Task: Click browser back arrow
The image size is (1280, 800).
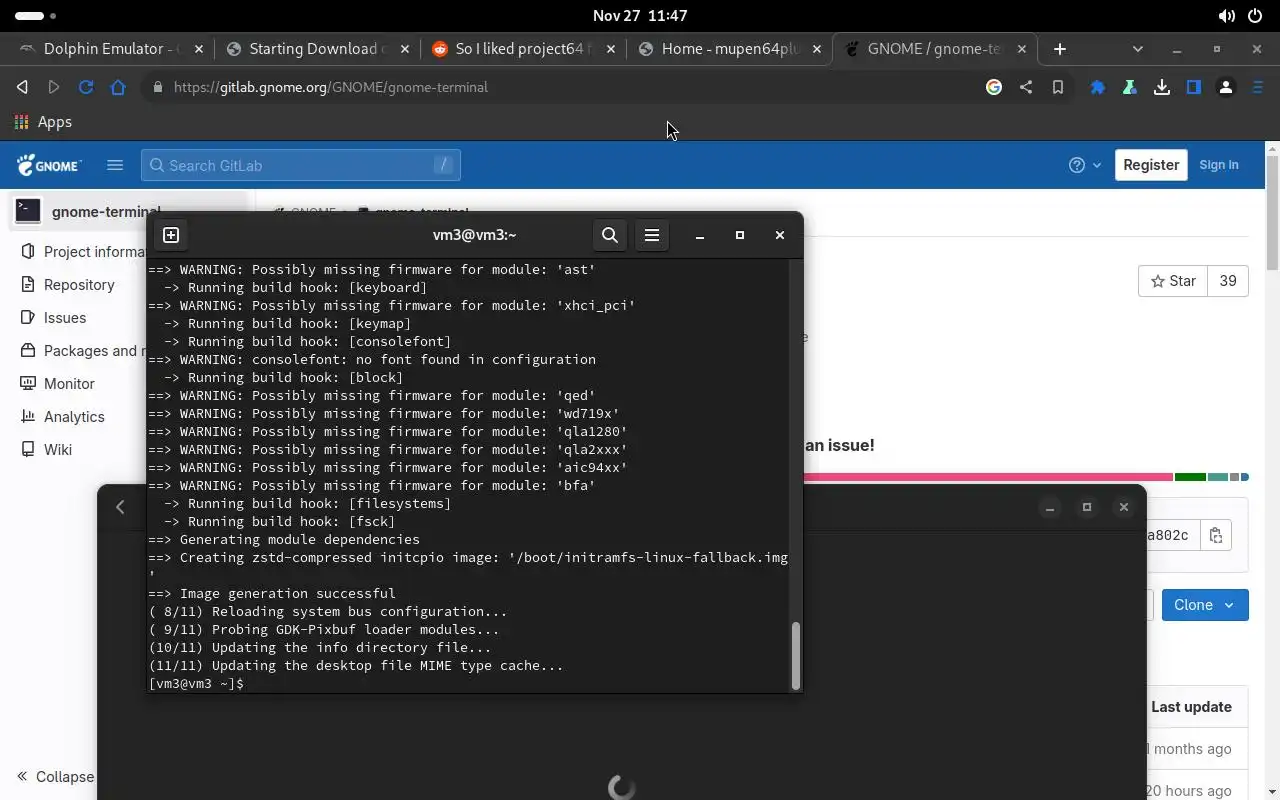Action: pos(22,87)
